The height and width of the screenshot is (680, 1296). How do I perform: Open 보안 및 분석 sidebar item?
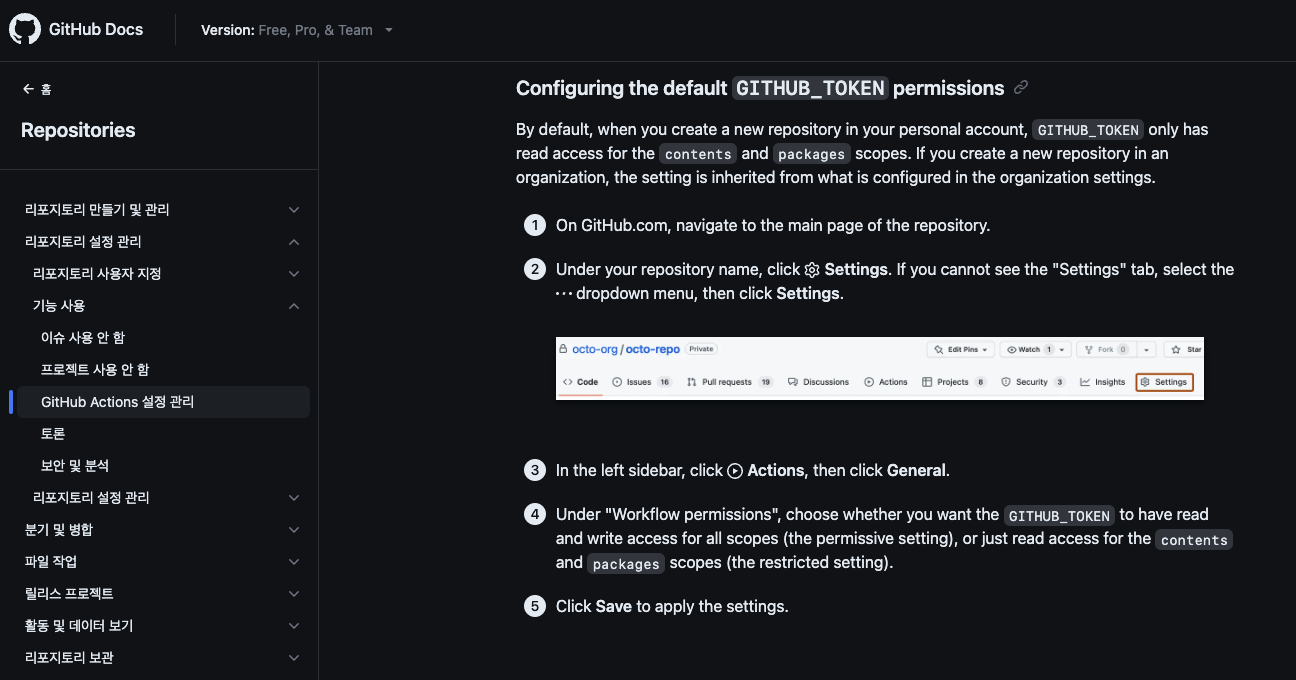75,466
